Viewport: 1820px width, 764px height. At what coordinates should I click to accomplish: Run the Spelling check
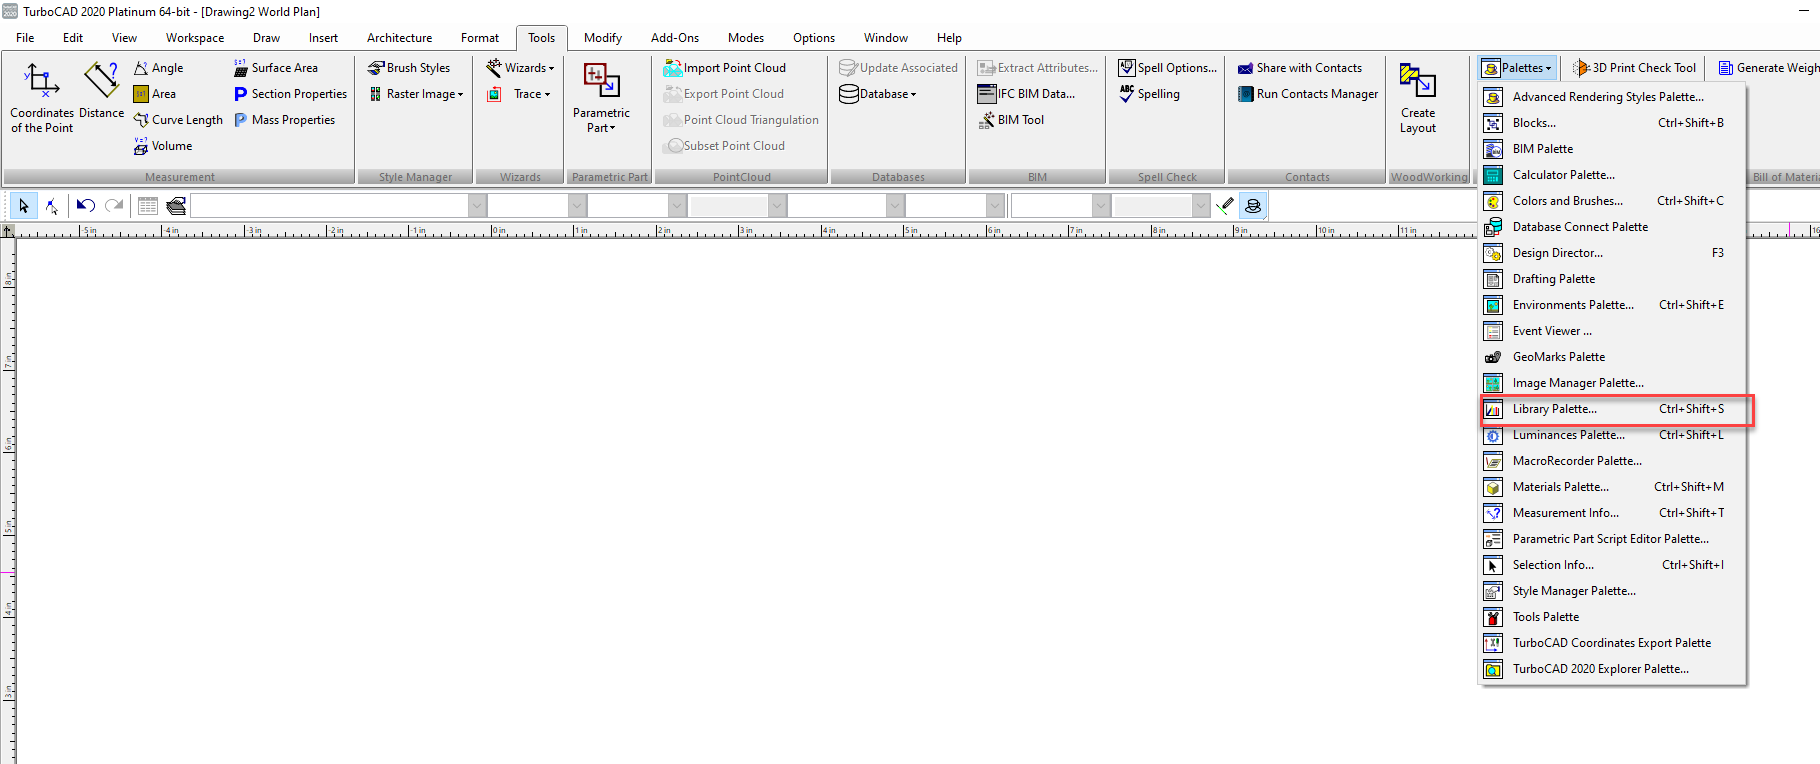1149,94
